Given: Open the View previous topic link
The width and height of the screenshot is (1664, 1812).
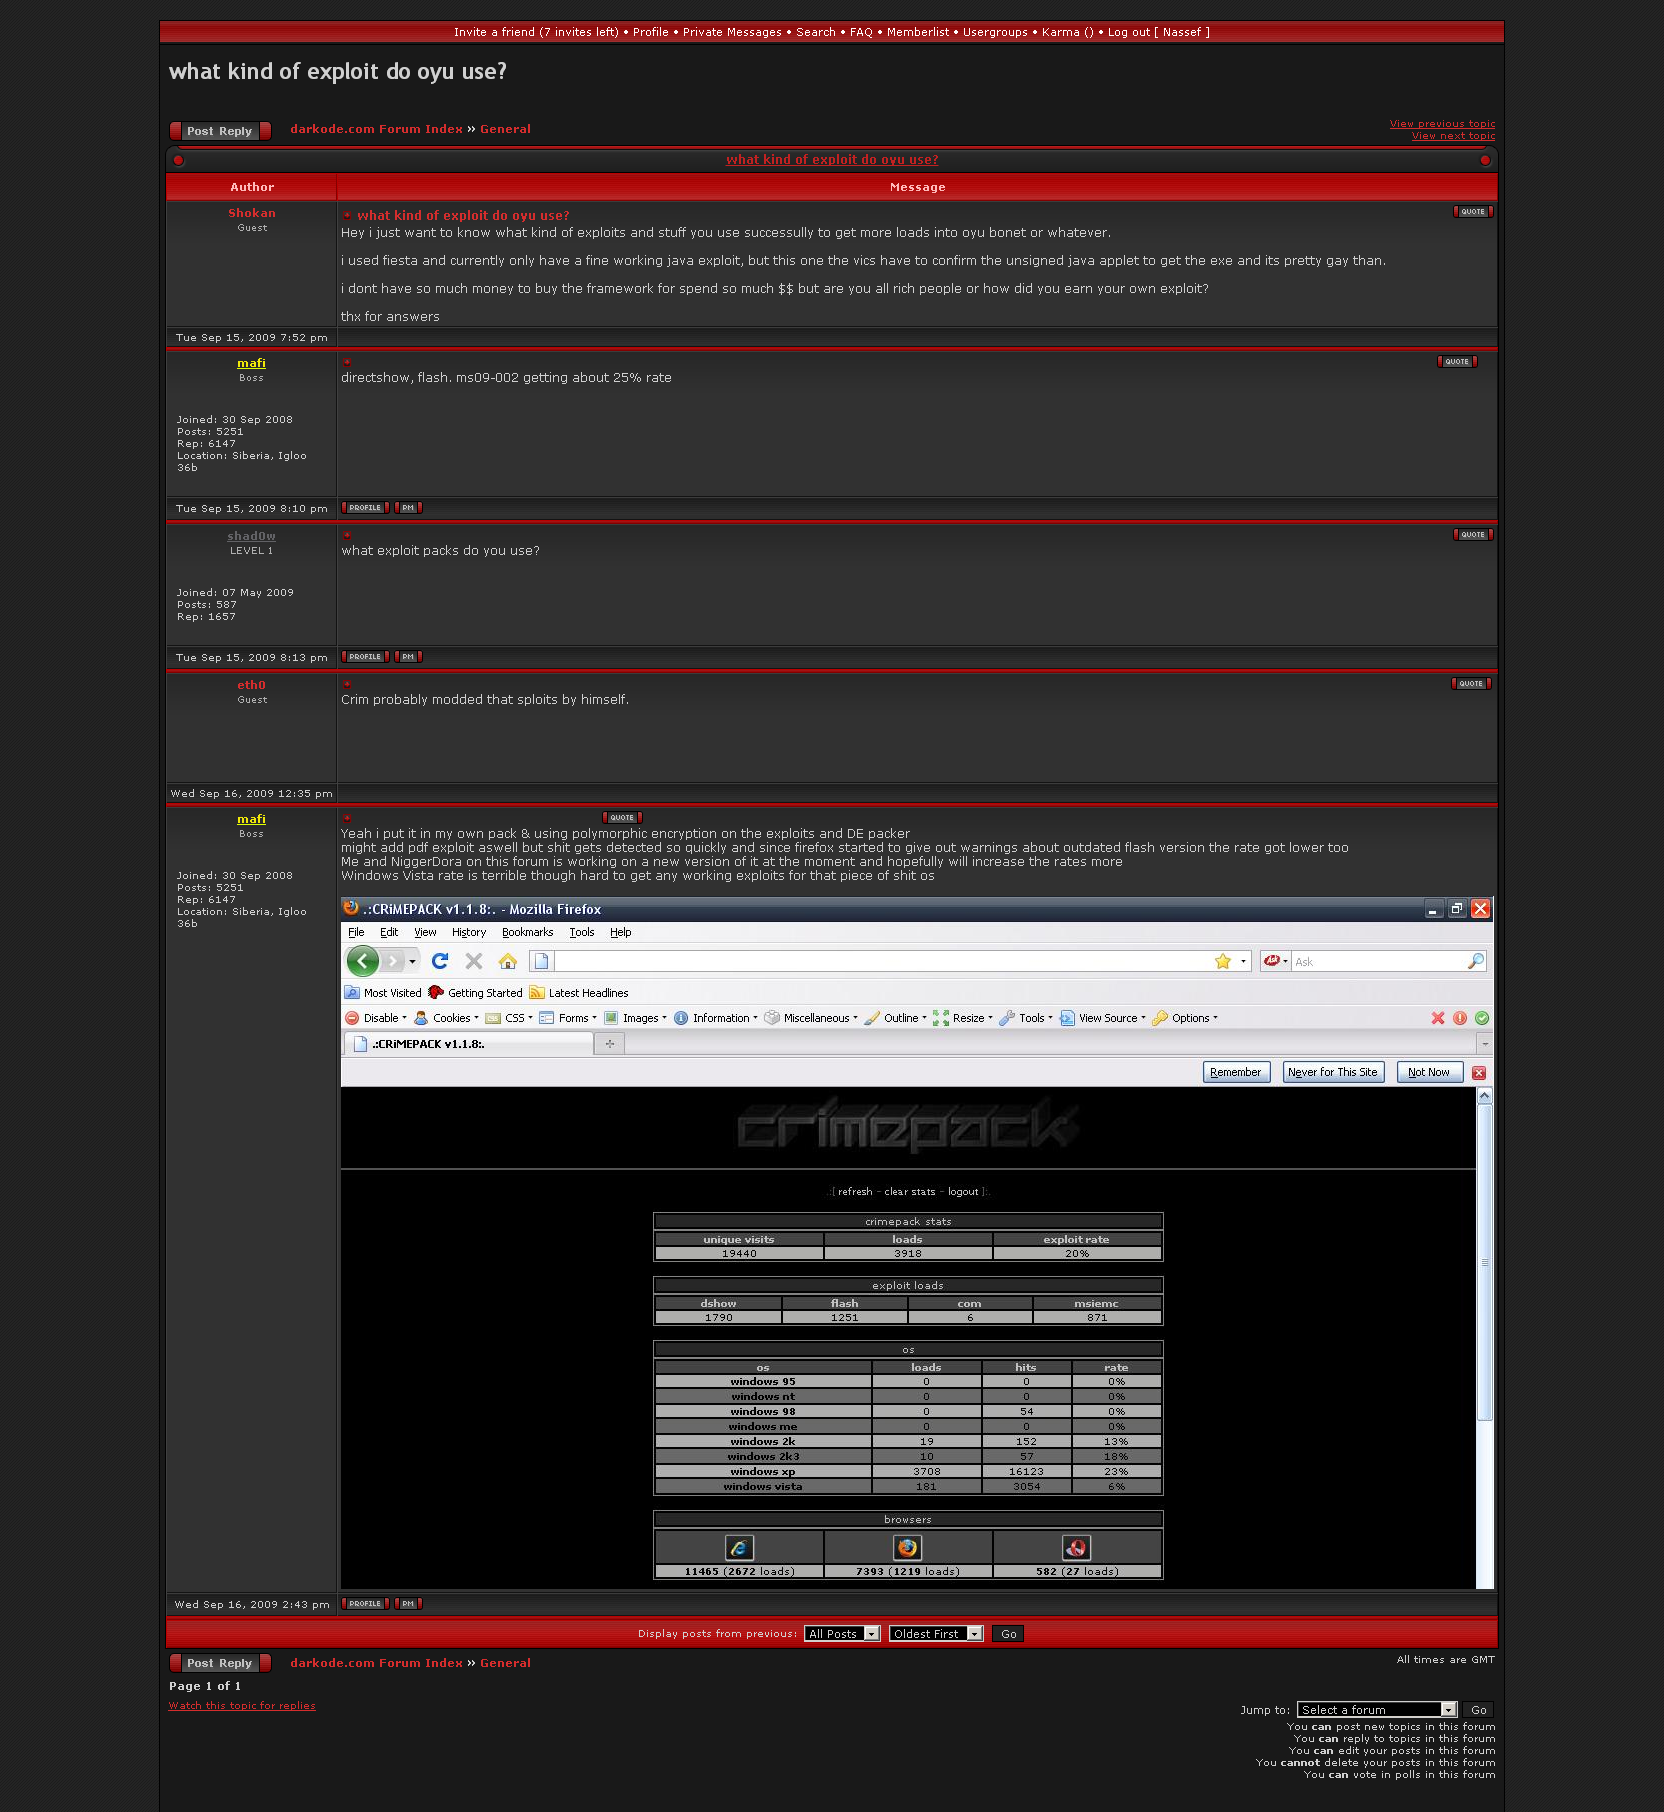Looking at the screenshot, I should pos(1442,124).
